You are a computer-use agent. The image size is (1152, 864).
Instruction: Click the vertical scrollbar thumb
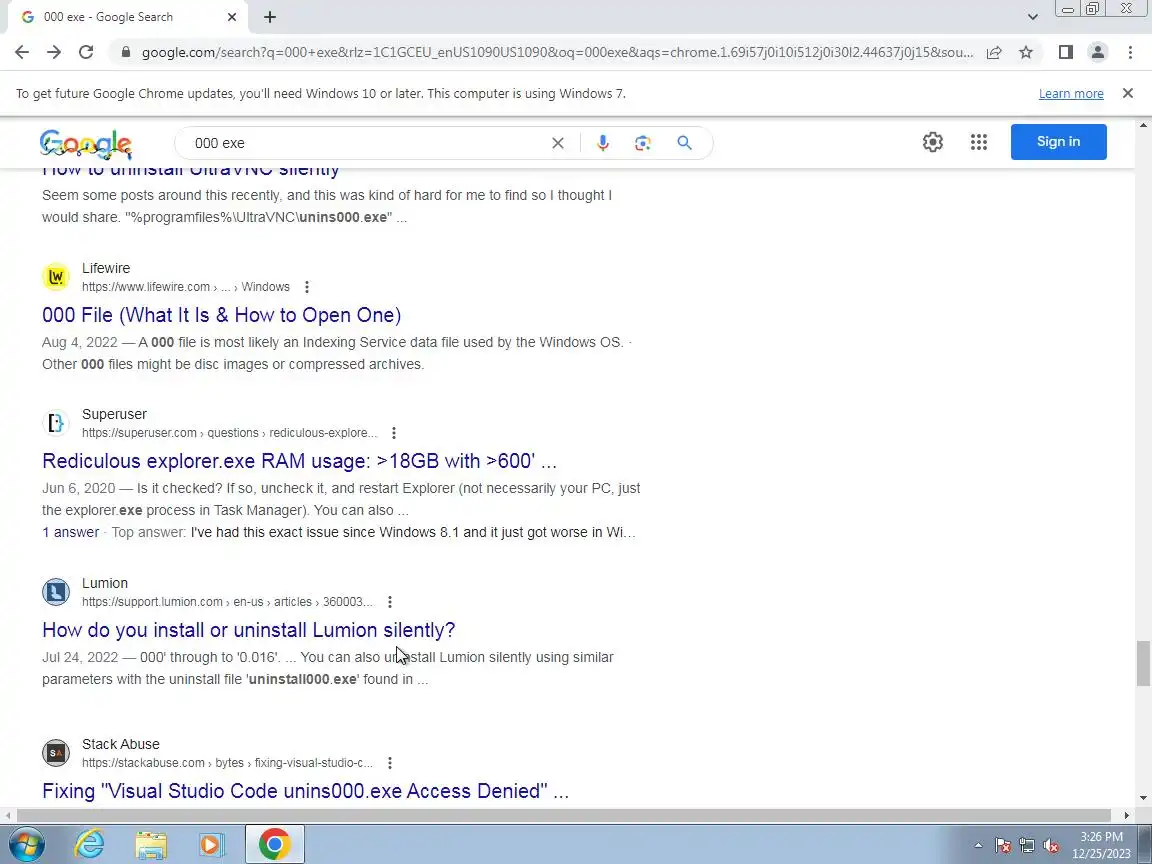pos(1143,663)
